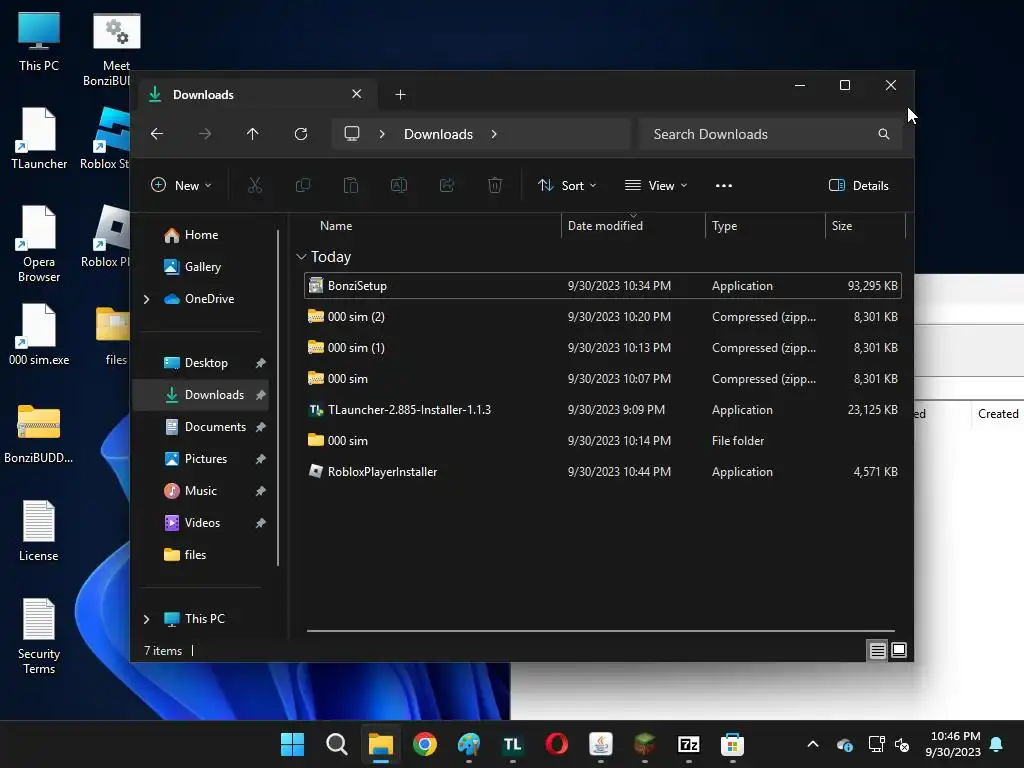Click the Cut scissors icon
Image resolution: width=1024 pixels, height=768 pixels.
coord(255,185)
